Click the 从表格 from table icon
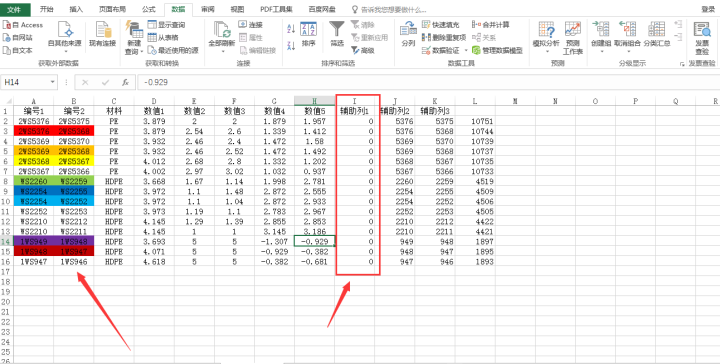720x364 pixels. coord(152,38)
